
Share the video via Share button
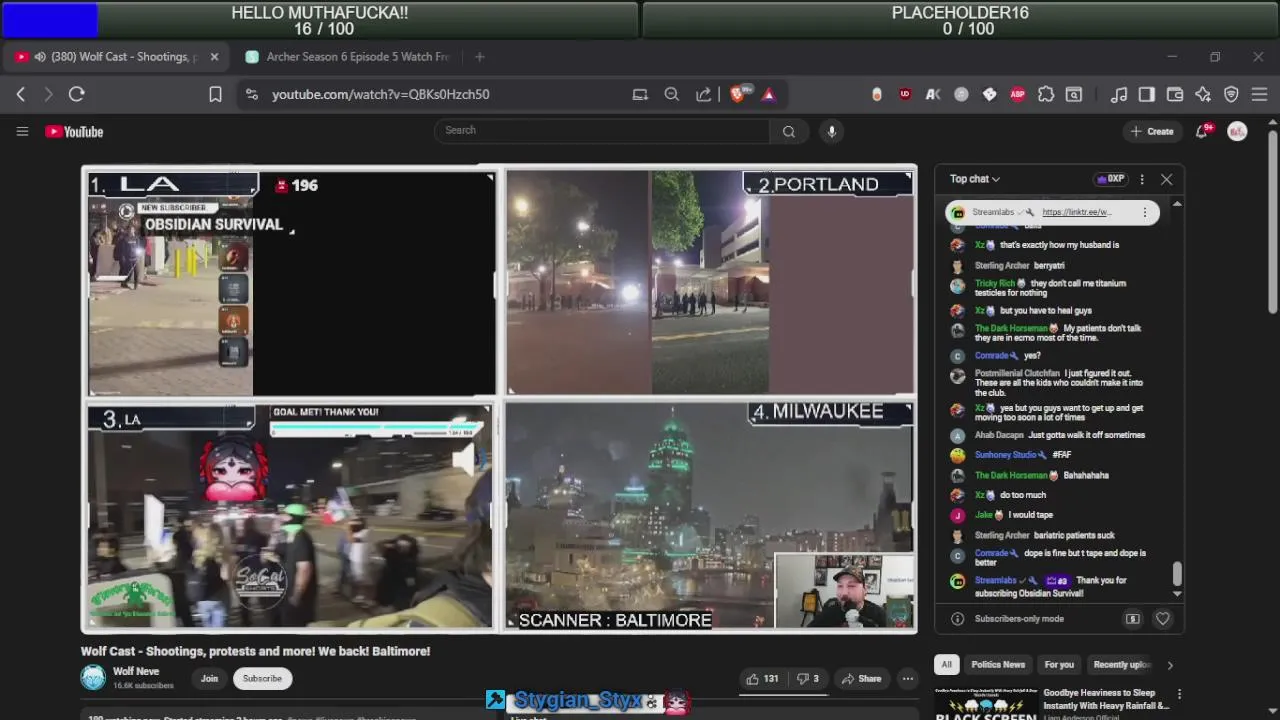[x=861, y=678]
